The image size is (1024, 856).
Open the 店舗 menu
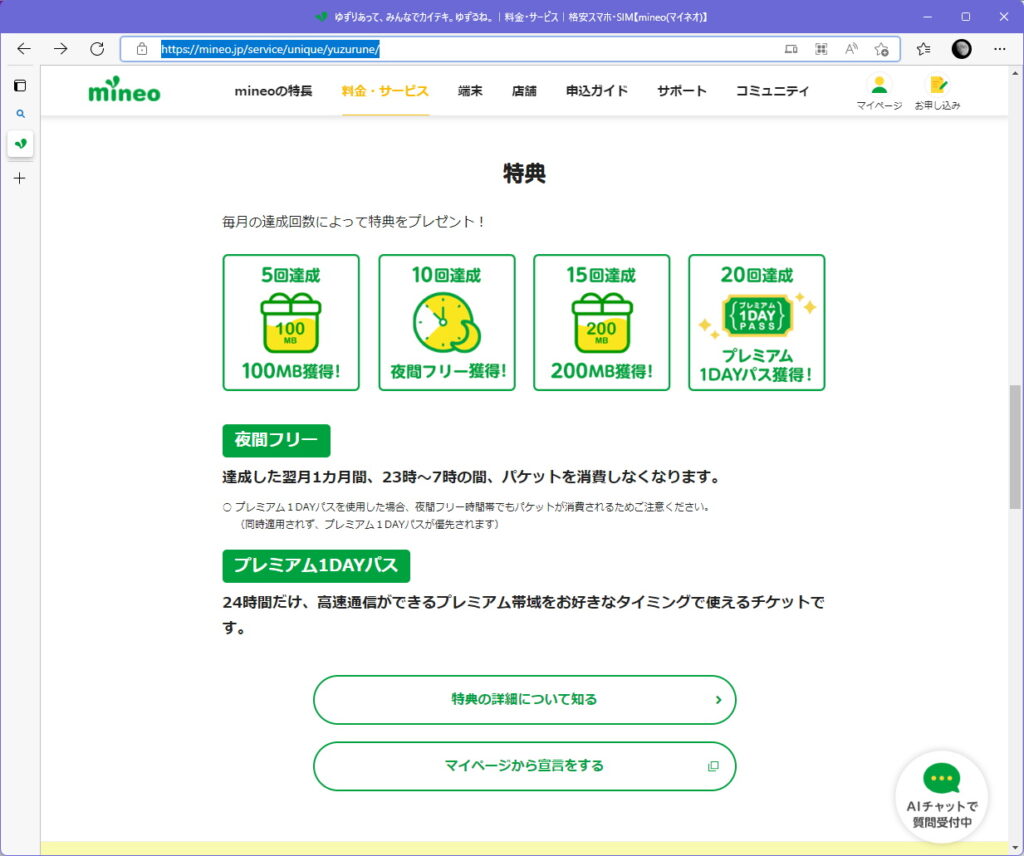coord(524,91)
